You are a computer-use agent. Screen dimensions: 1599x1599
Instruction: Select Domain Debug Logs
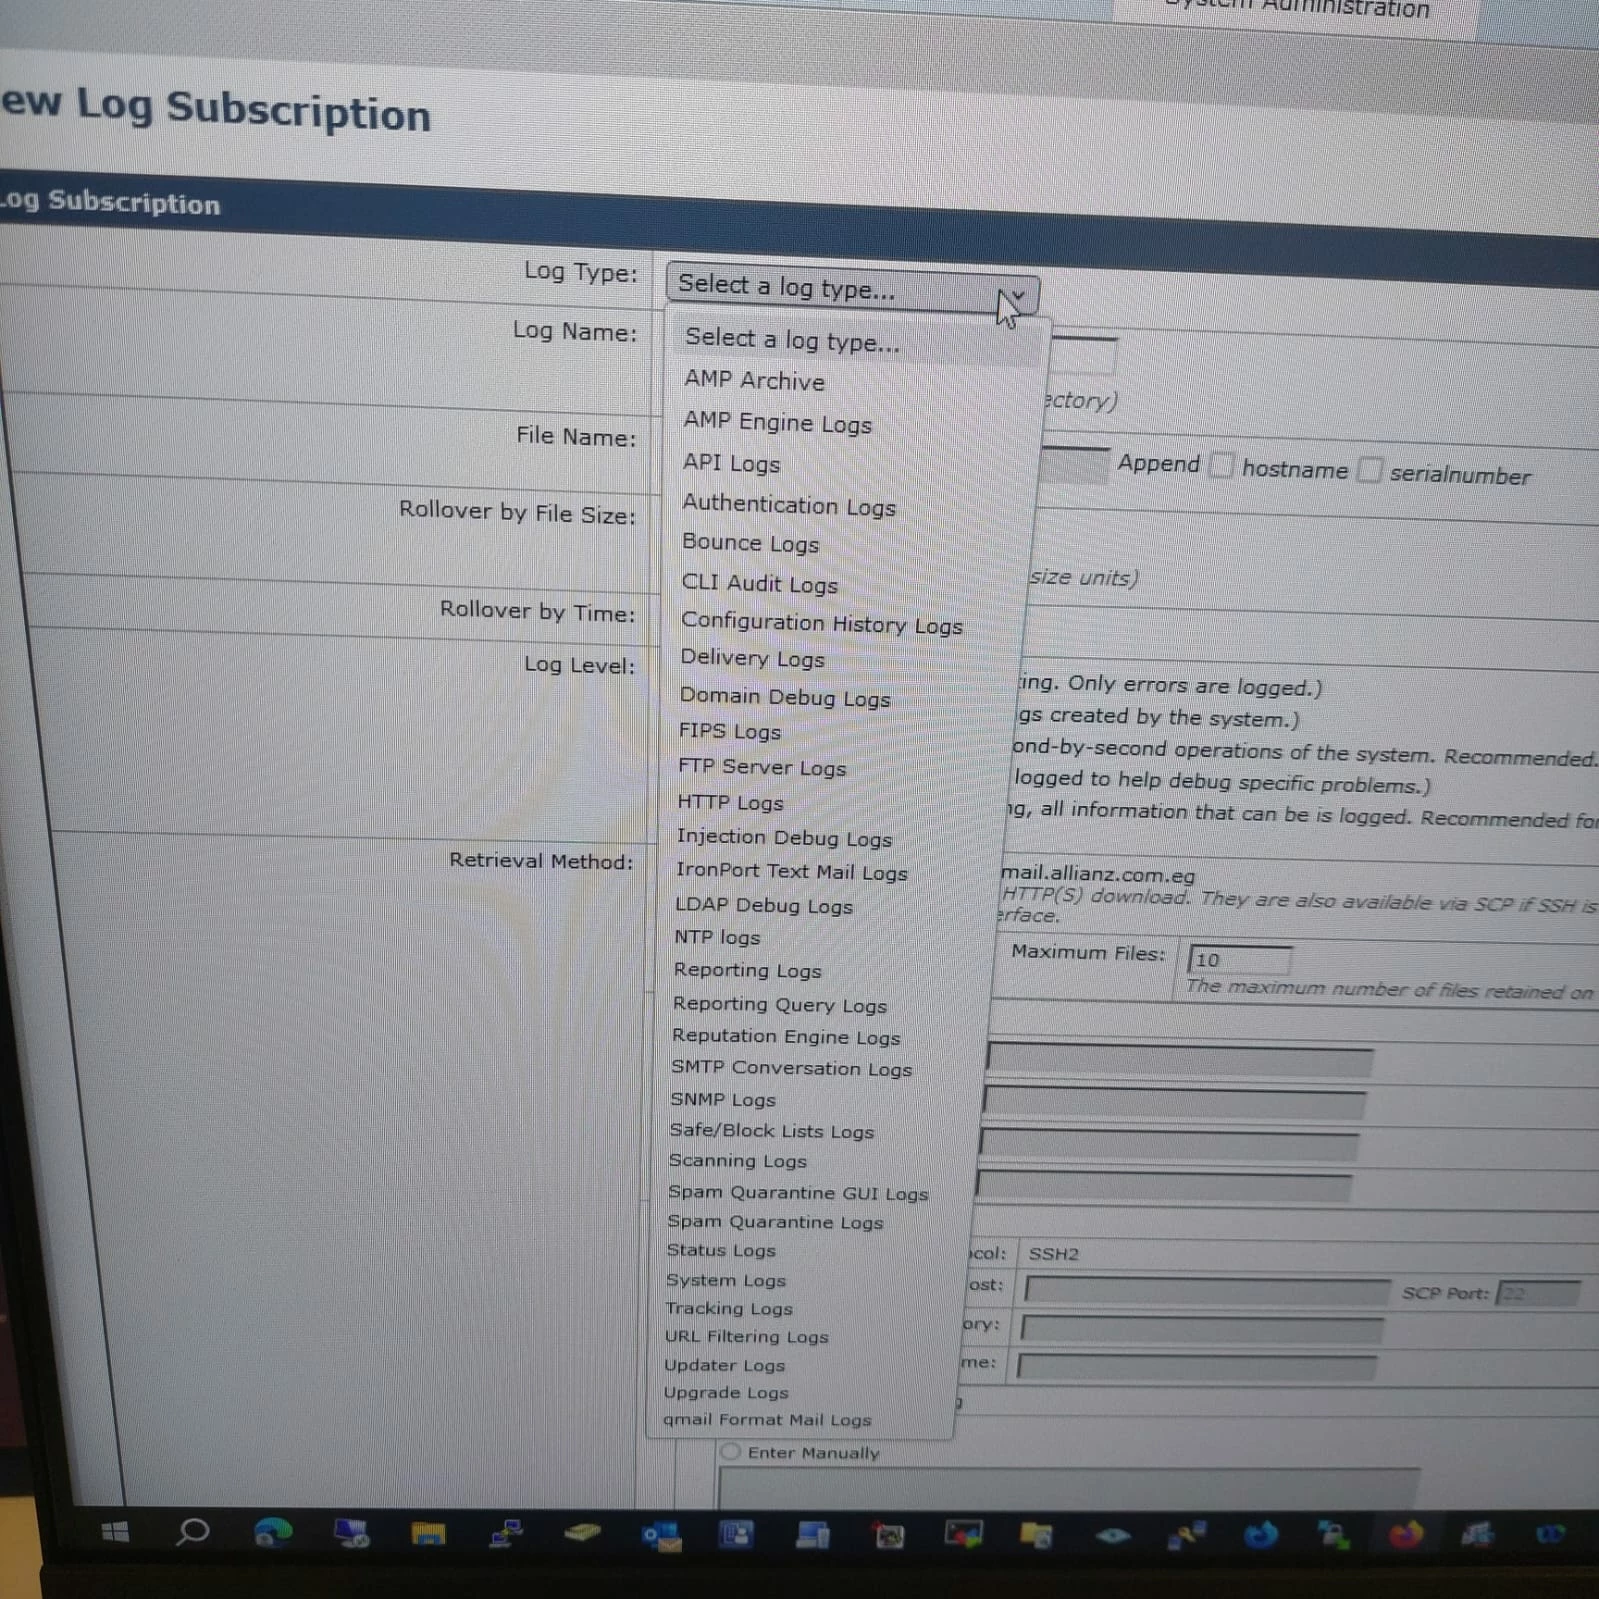(x=784, y=696)
